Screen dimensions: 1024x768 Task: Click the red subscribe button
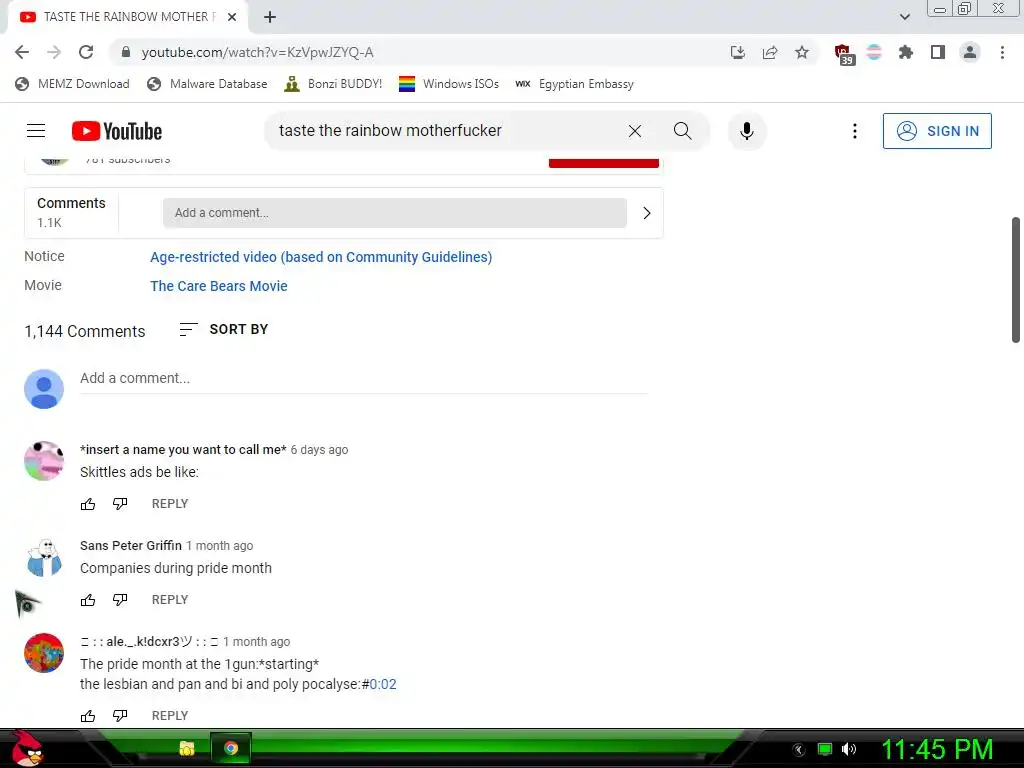pyautogui.click(x=603, y=163)
